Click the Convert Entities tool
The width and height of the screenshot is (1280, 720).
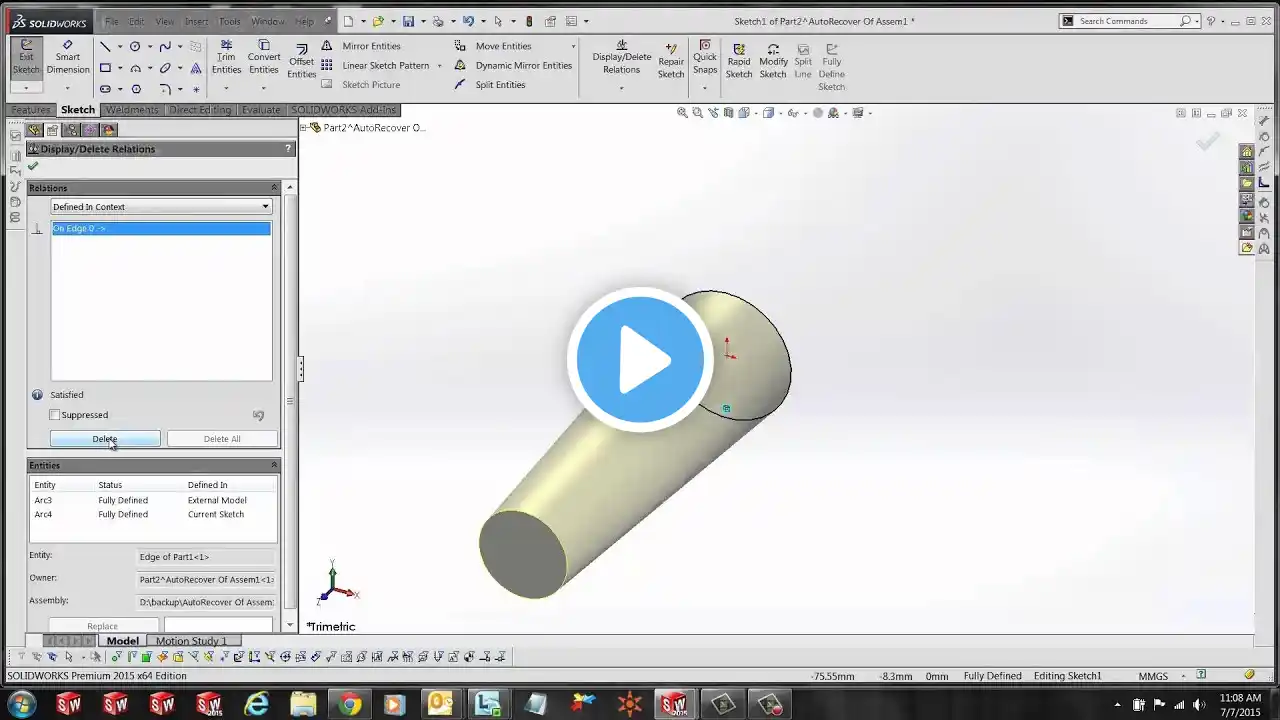pyautogui.click(x=264, y=58)
